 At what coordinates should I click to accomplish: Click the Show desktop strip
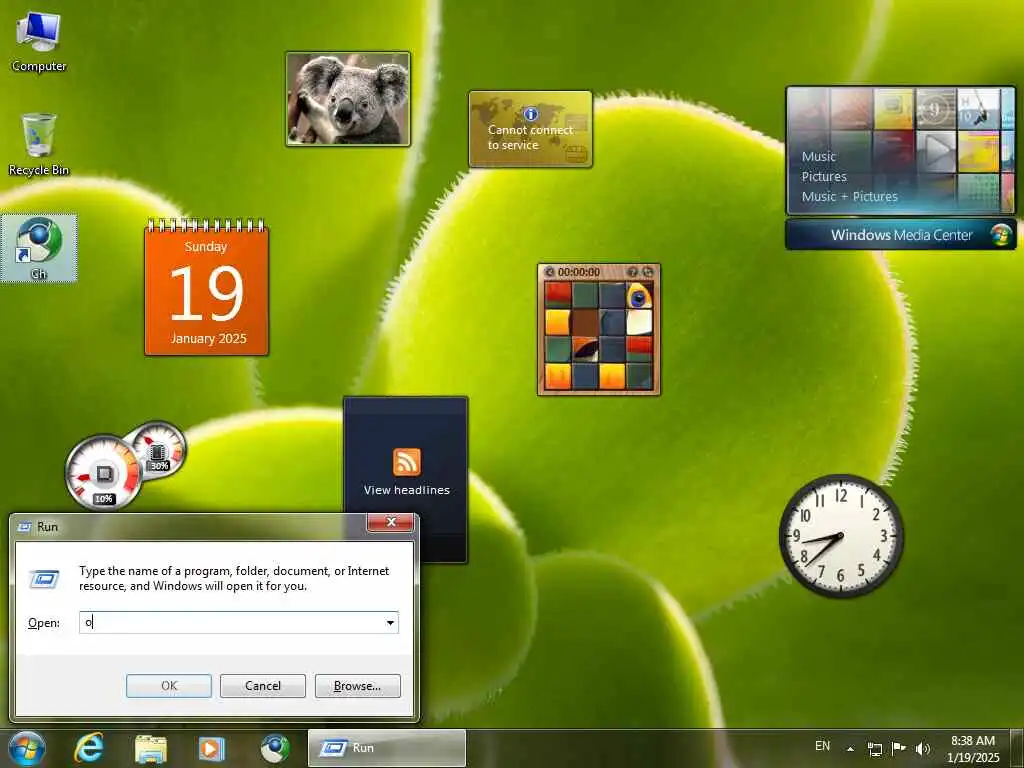1017,748
